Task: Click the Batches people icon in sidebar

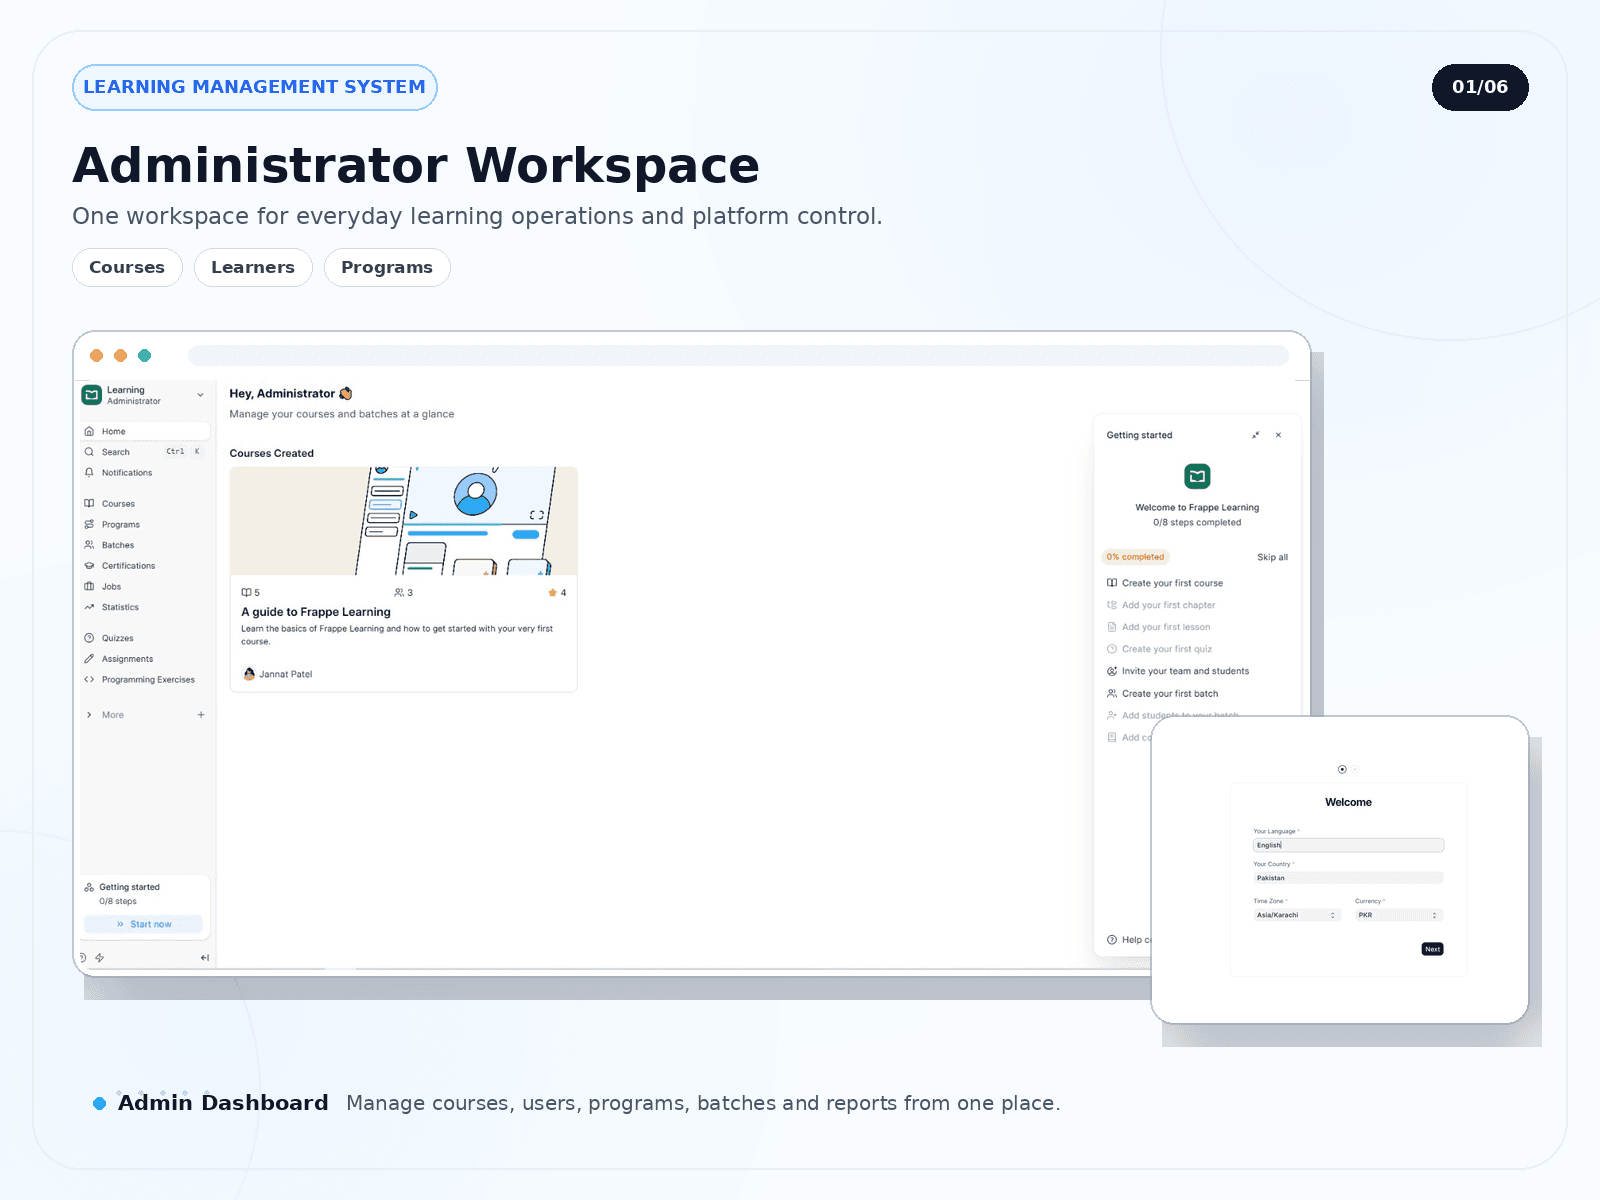Action: pyautogui.click(x=89, y=545)
